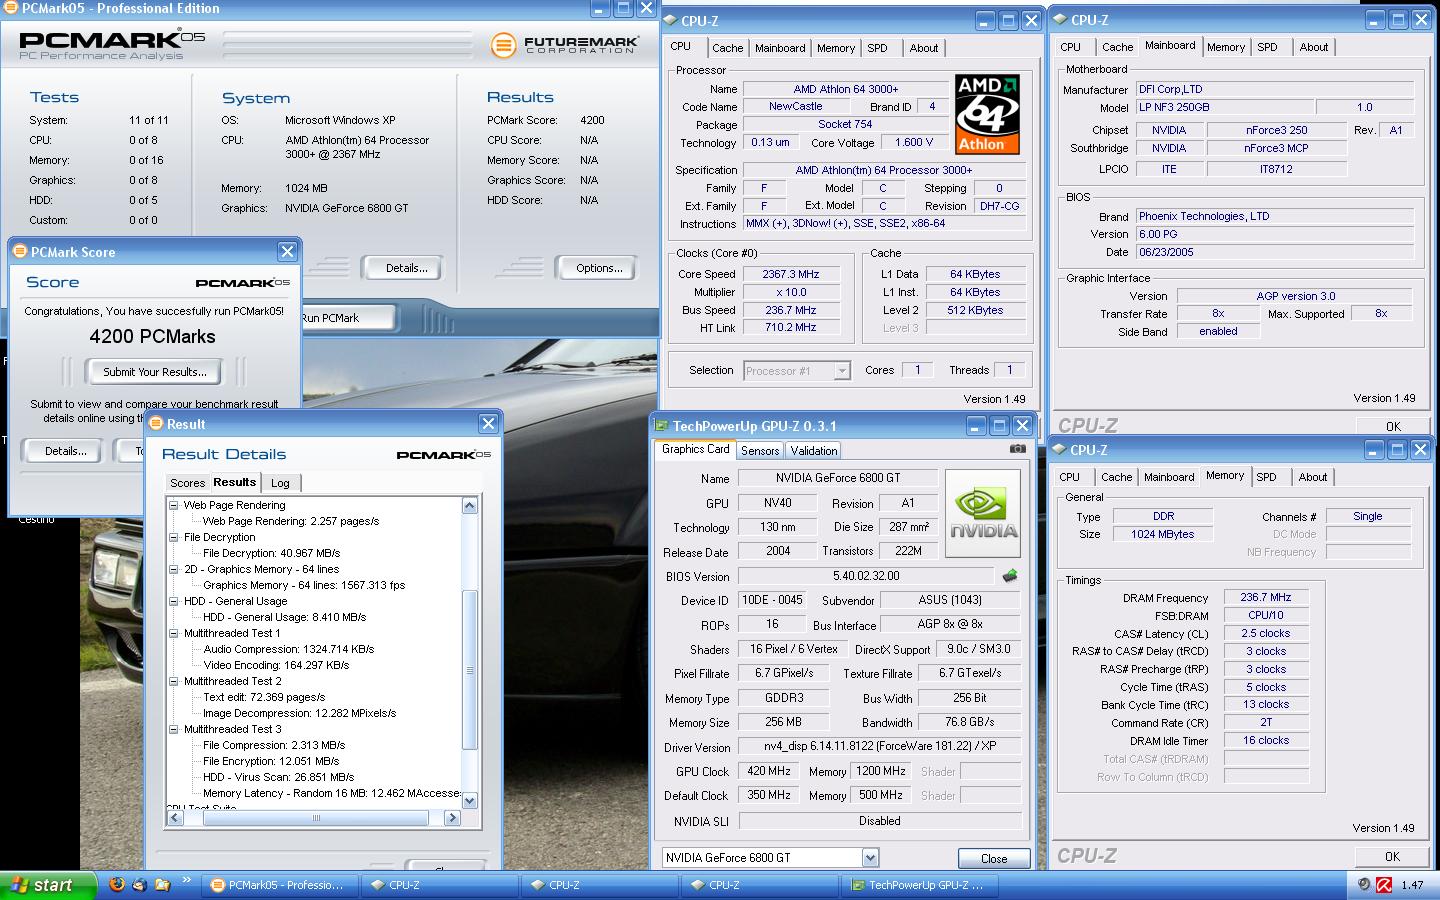Switch to the Validation tab in GPU-Z

[x=813, y=451]
